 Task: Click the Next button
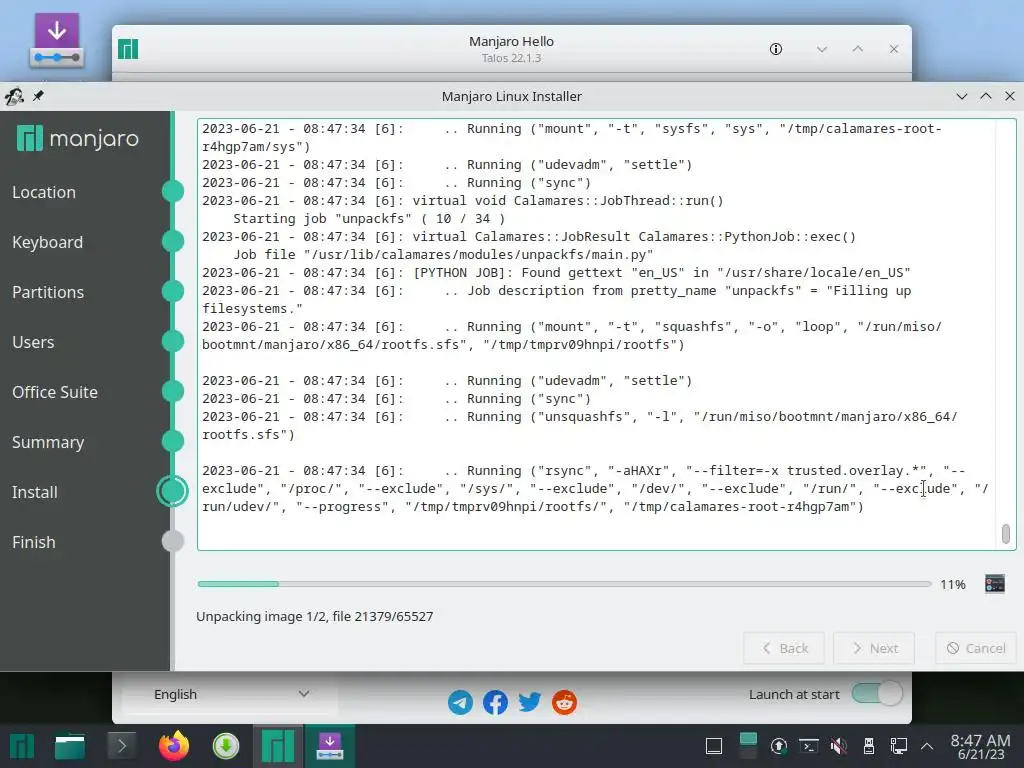click(874, 648)
